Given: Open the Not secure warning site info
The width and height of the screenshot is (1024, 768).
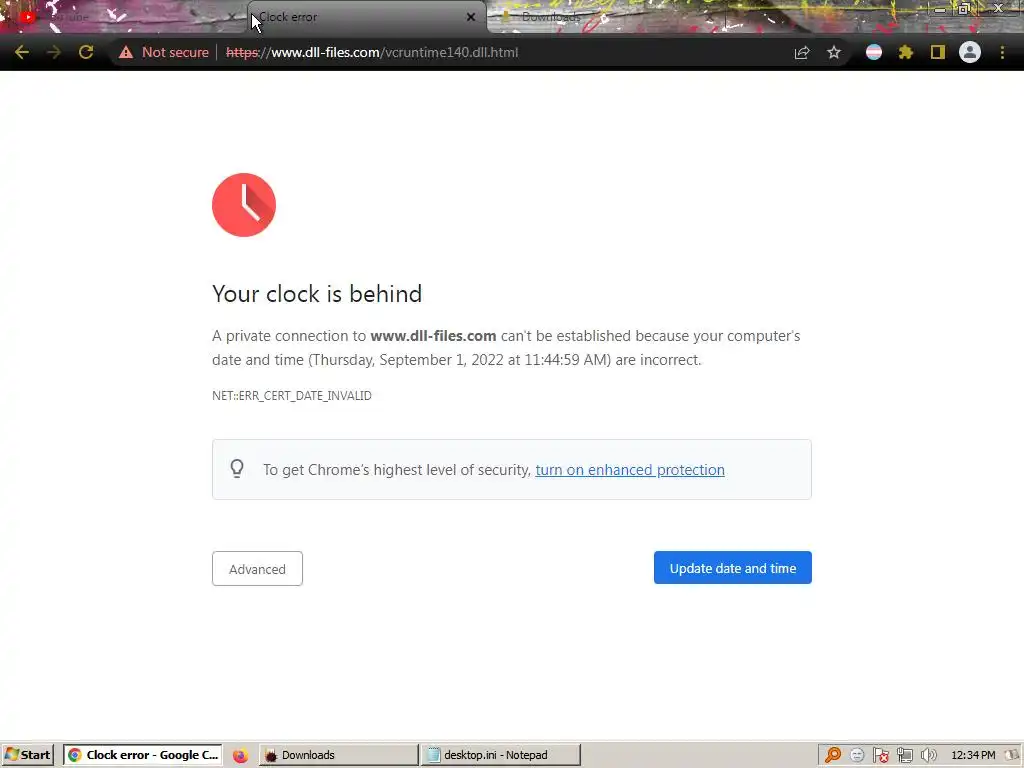Looking at the screenshot, I should click(x=163, y=52).
